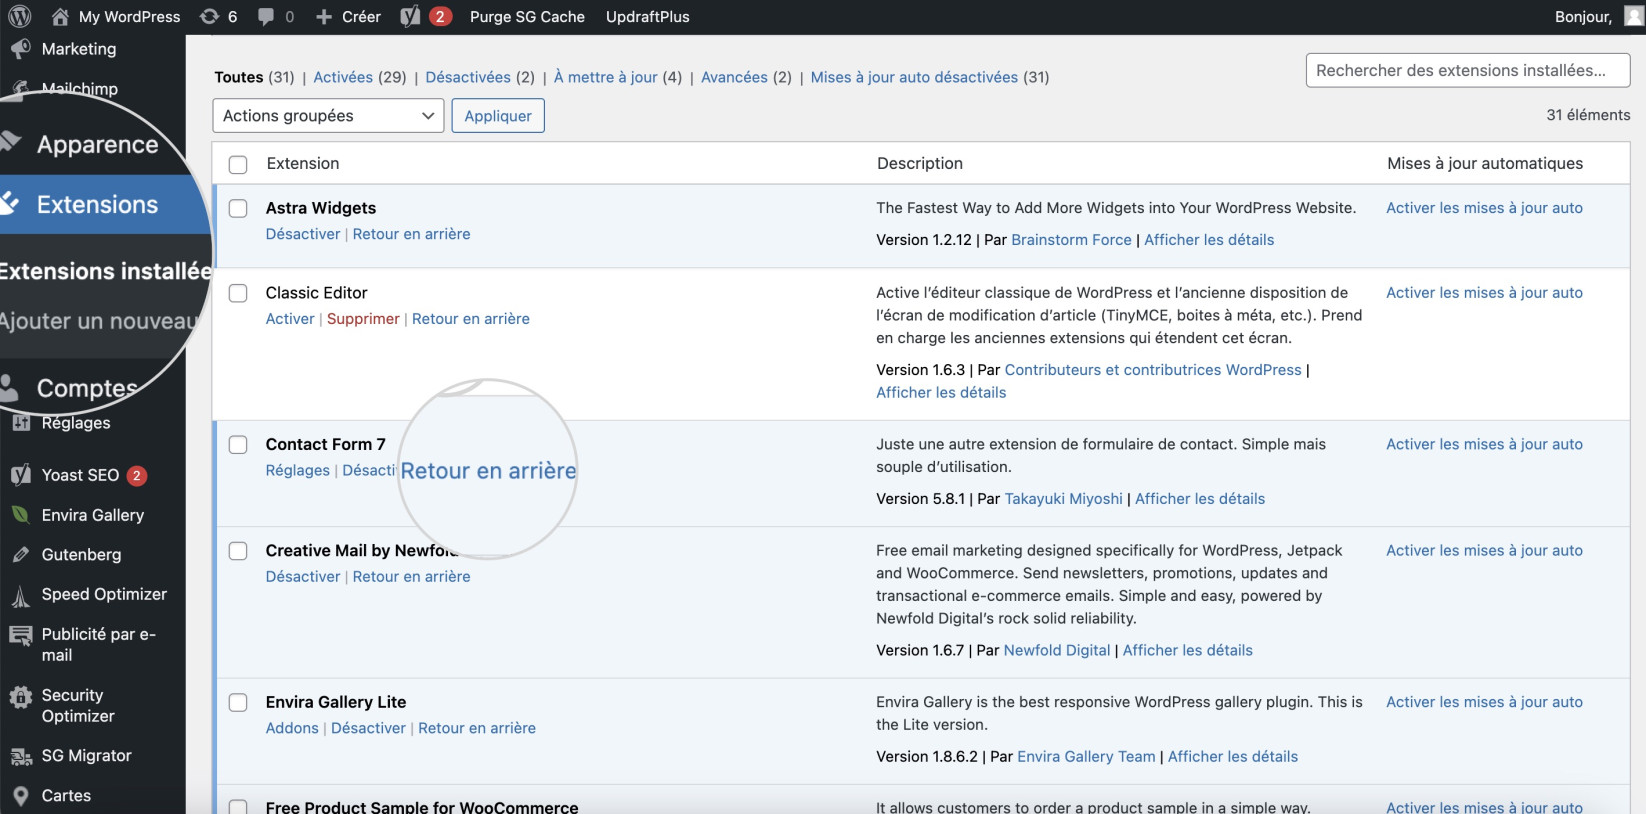Click the Appliquer button
1646x814 pixels.
point(498,116)
